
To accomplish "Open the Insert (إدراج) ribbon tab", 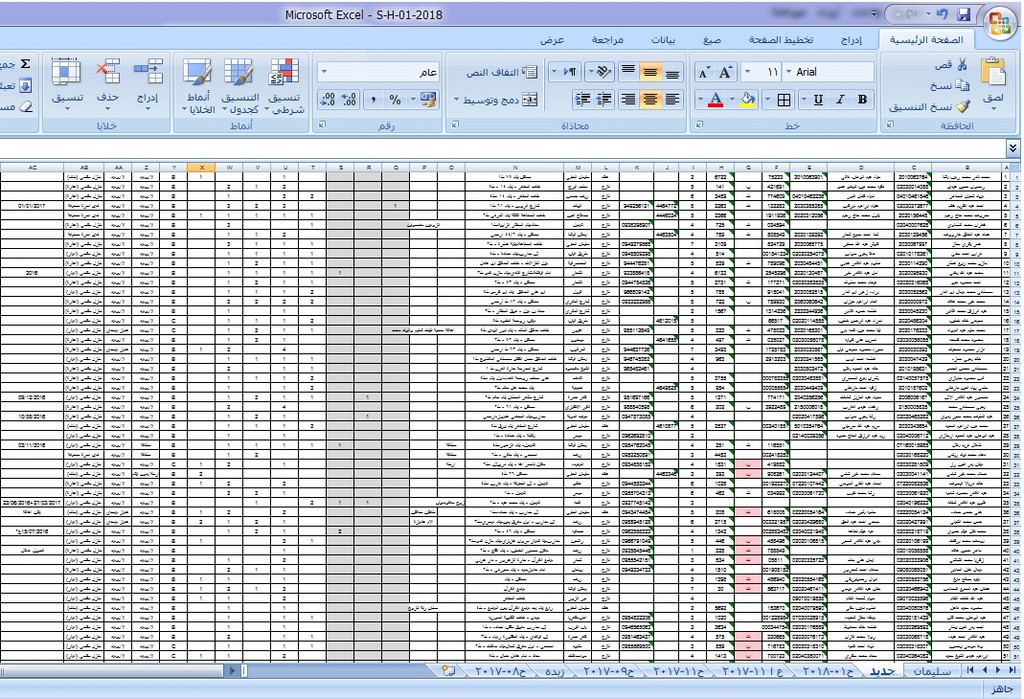I will point(851,40).
